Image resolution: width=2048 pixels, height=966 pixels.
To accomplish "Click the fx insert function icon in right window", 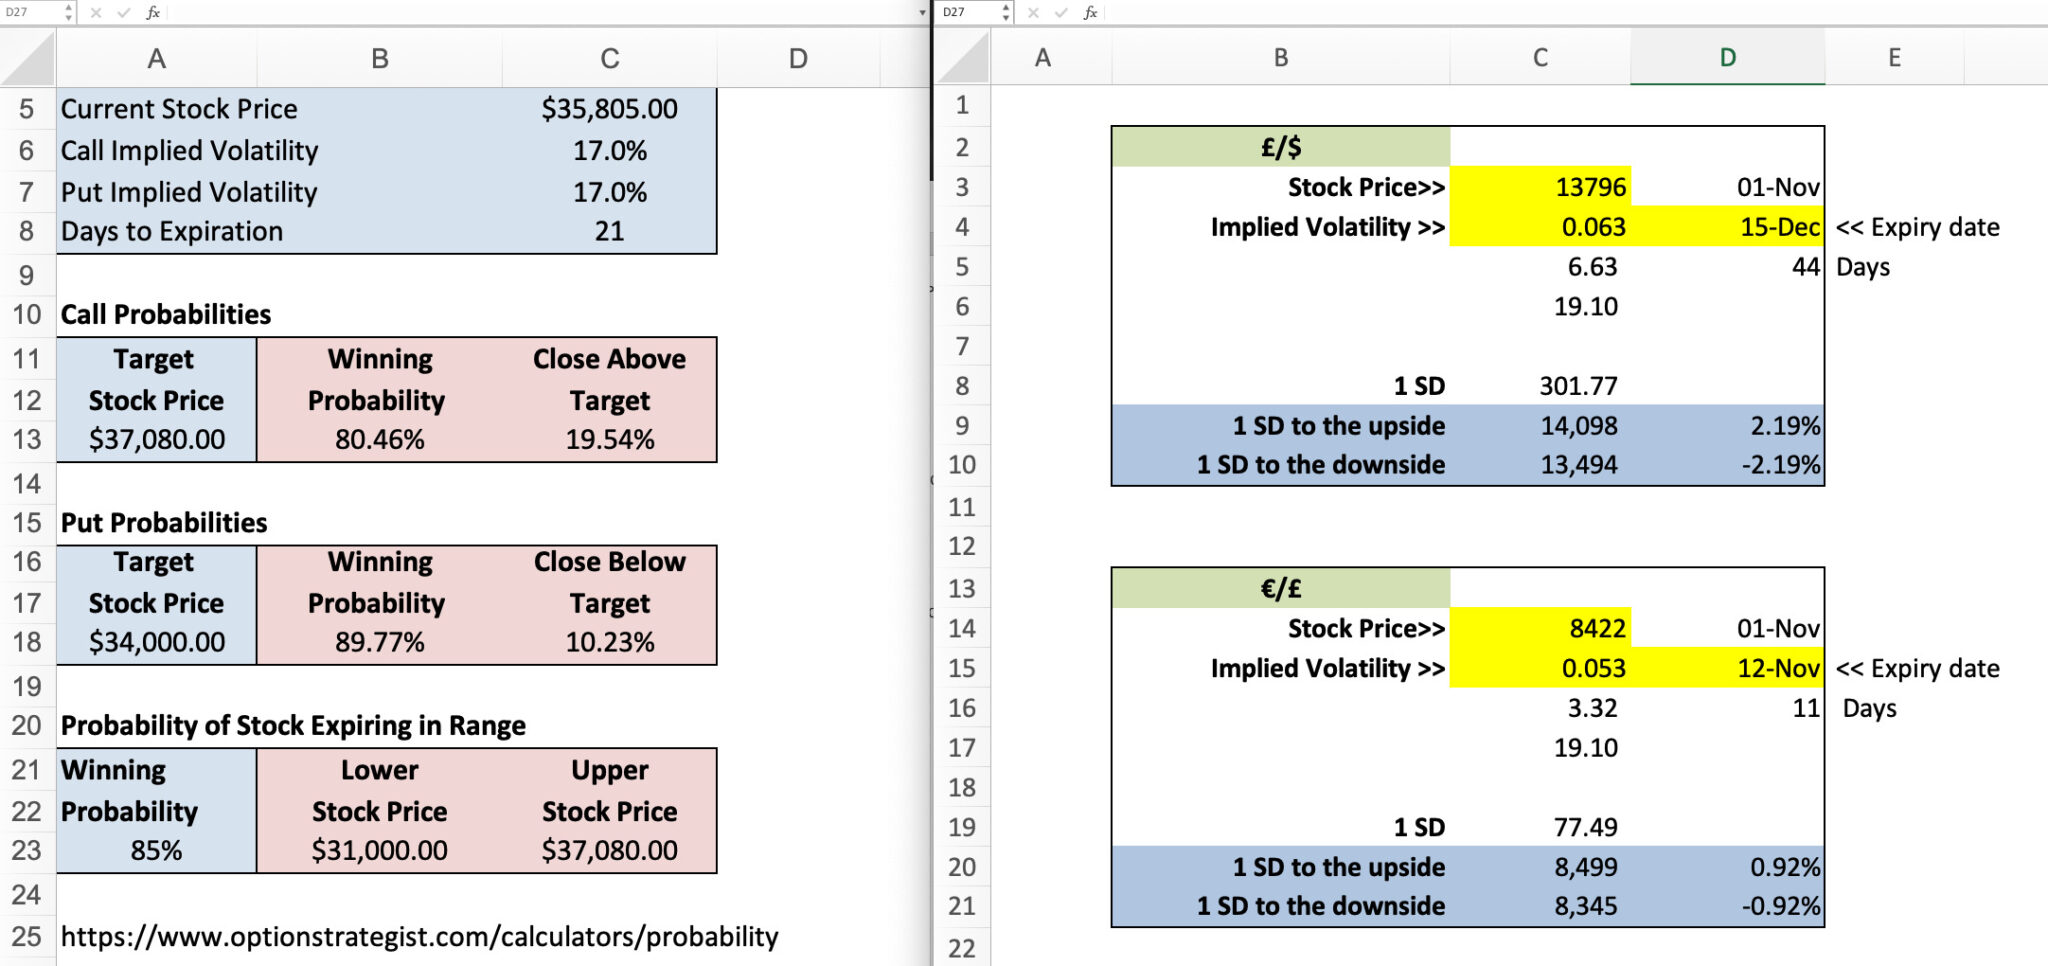I will point(1090,12).
